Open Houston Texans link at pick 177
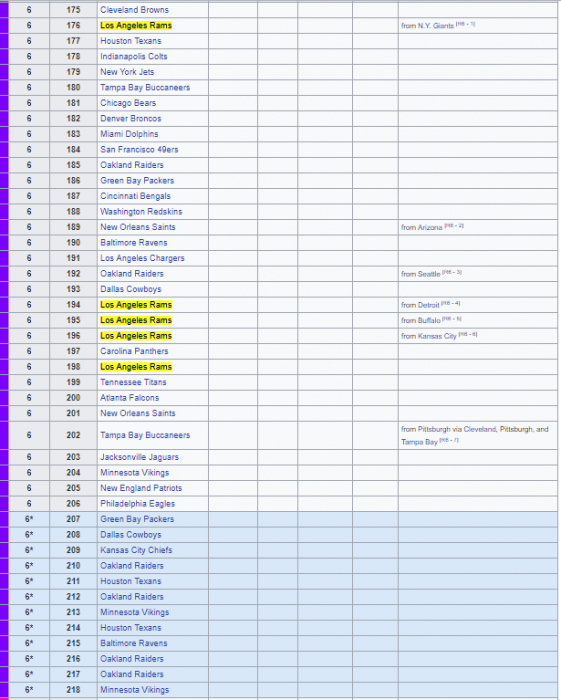Image resolution: width=561 pixels, height=700 pixels. tap(131, 41)
